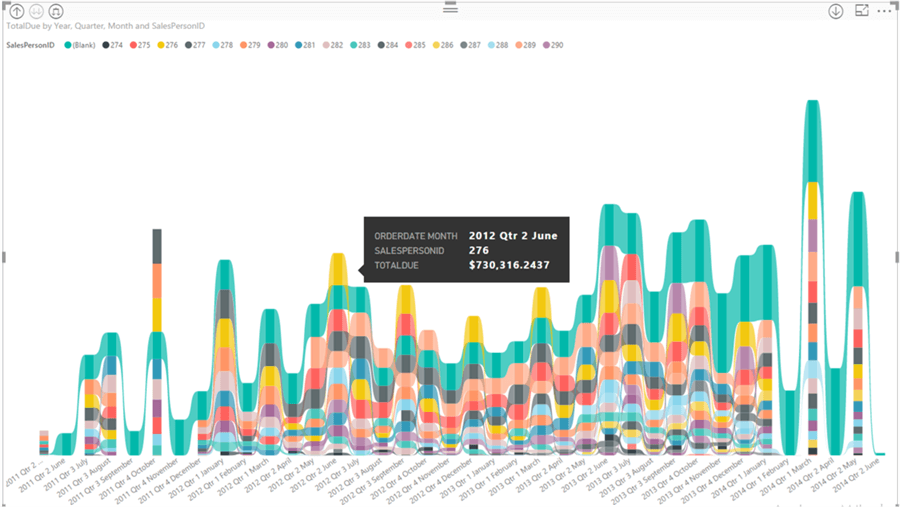Click legend entry 286
This screenshot has width=900, height=507.
pyautogui.click(x=443, y=45)
